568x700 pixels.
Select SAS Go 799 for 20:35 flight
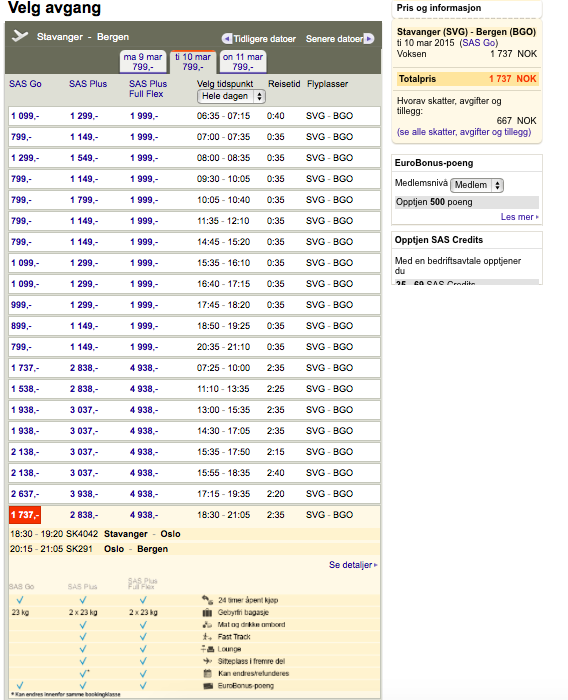click(x=21, y=346)
